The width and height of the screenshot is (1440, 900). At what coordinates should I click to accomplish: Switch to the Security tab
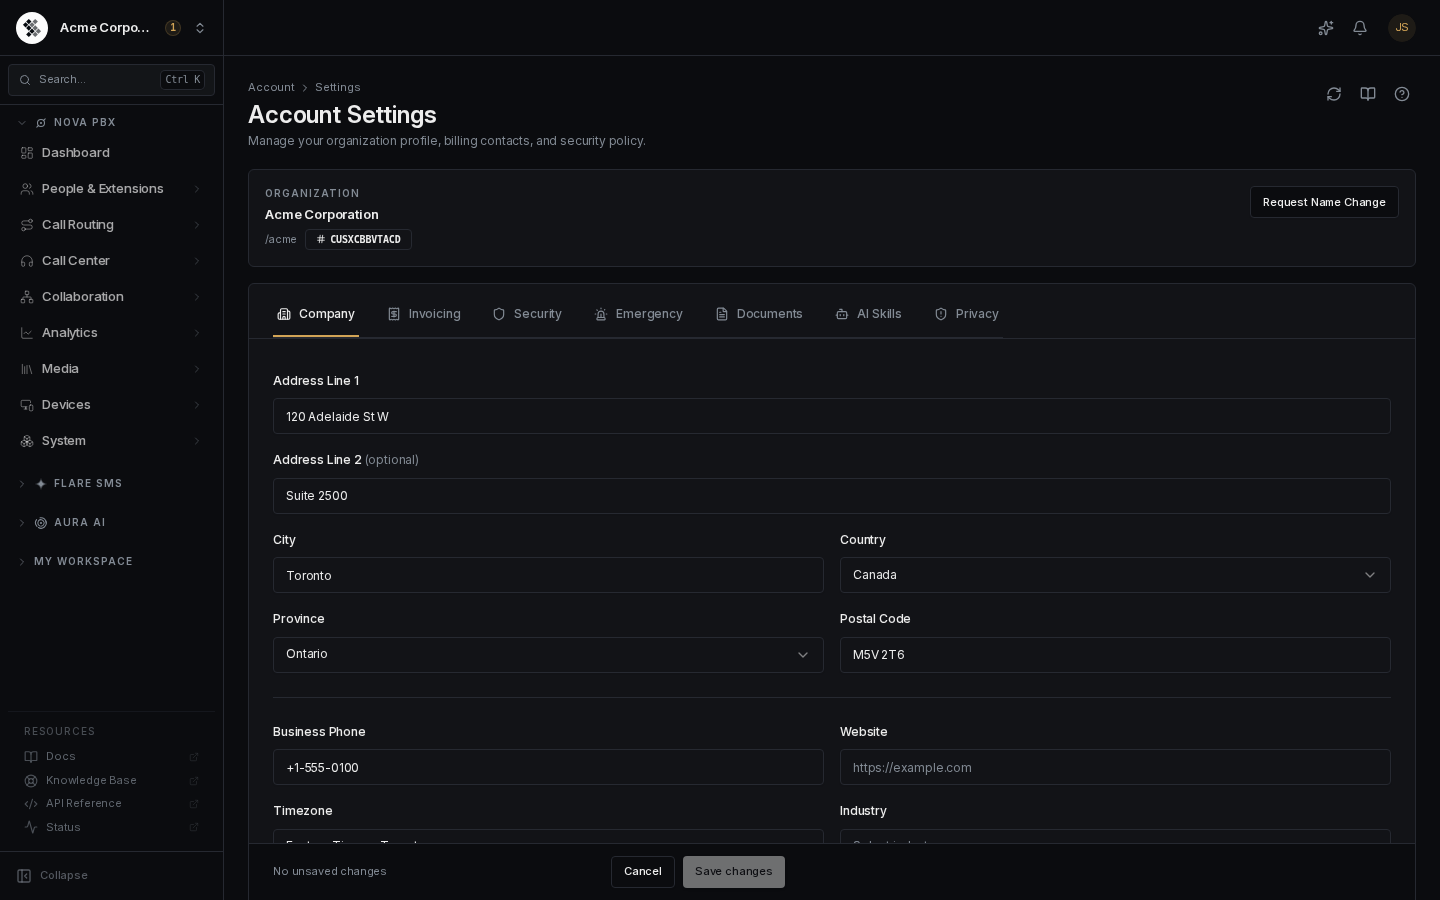[x=527, y=314]
